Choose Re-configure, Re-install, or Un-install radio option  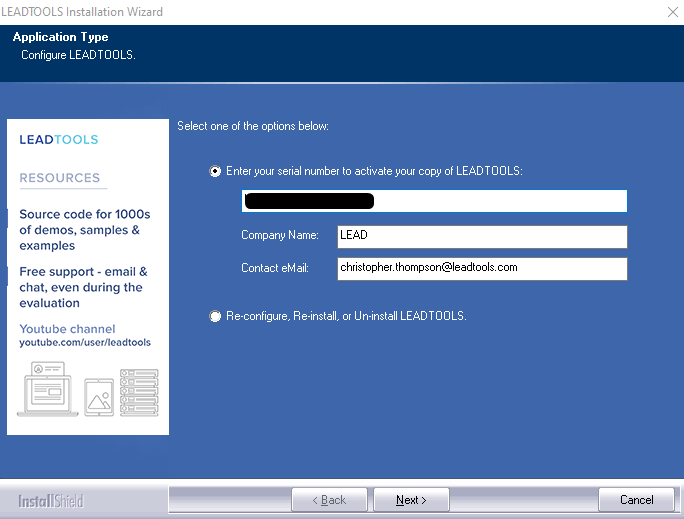[215, 316]
